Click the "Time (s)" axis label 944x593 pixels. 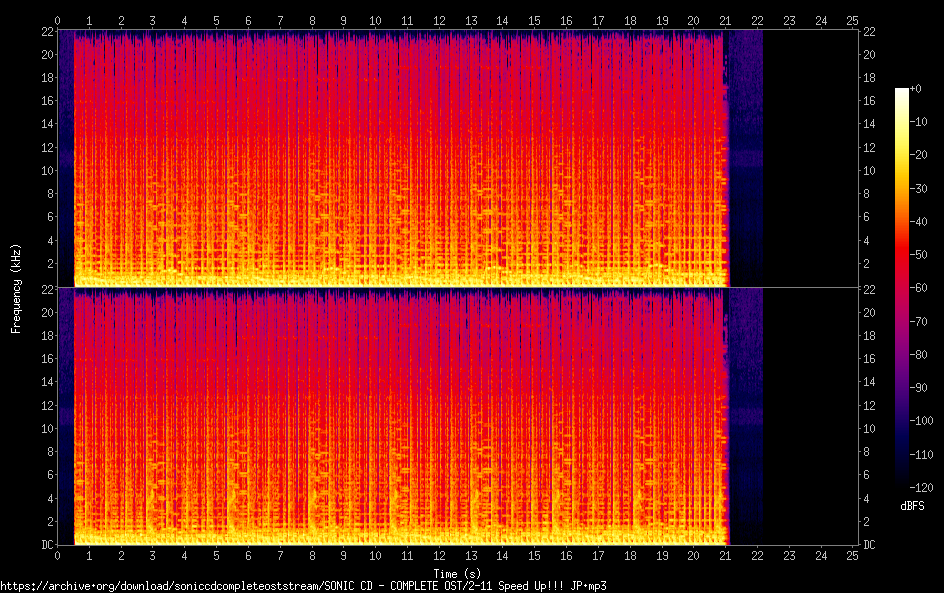pyautogui.click(x=456, y=573)
